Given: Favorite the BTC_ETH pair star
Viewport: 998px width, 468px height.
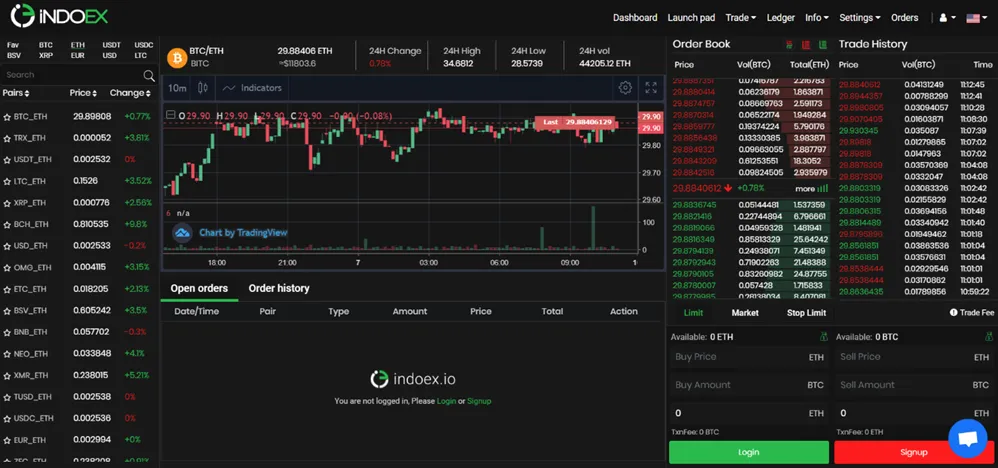Looking at the screenshot, I should (x=7, y=117).
